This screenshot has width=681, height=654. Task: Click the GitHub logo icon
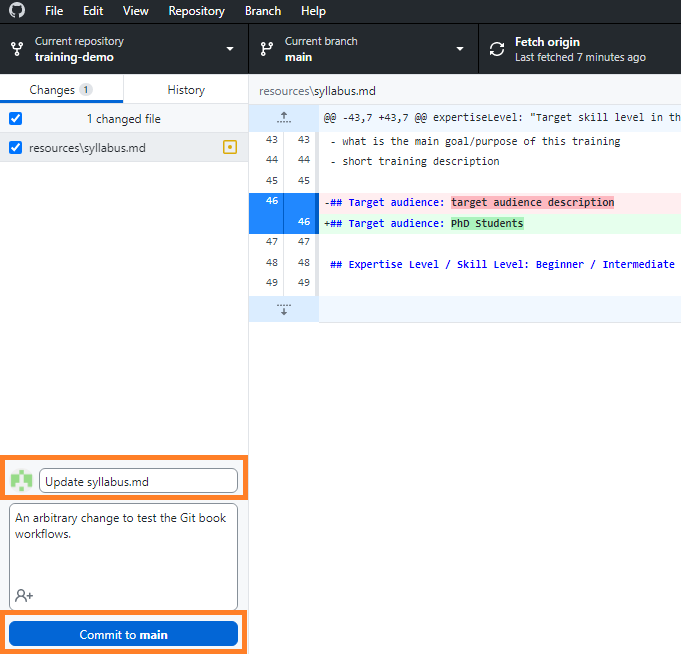[17, 10]
